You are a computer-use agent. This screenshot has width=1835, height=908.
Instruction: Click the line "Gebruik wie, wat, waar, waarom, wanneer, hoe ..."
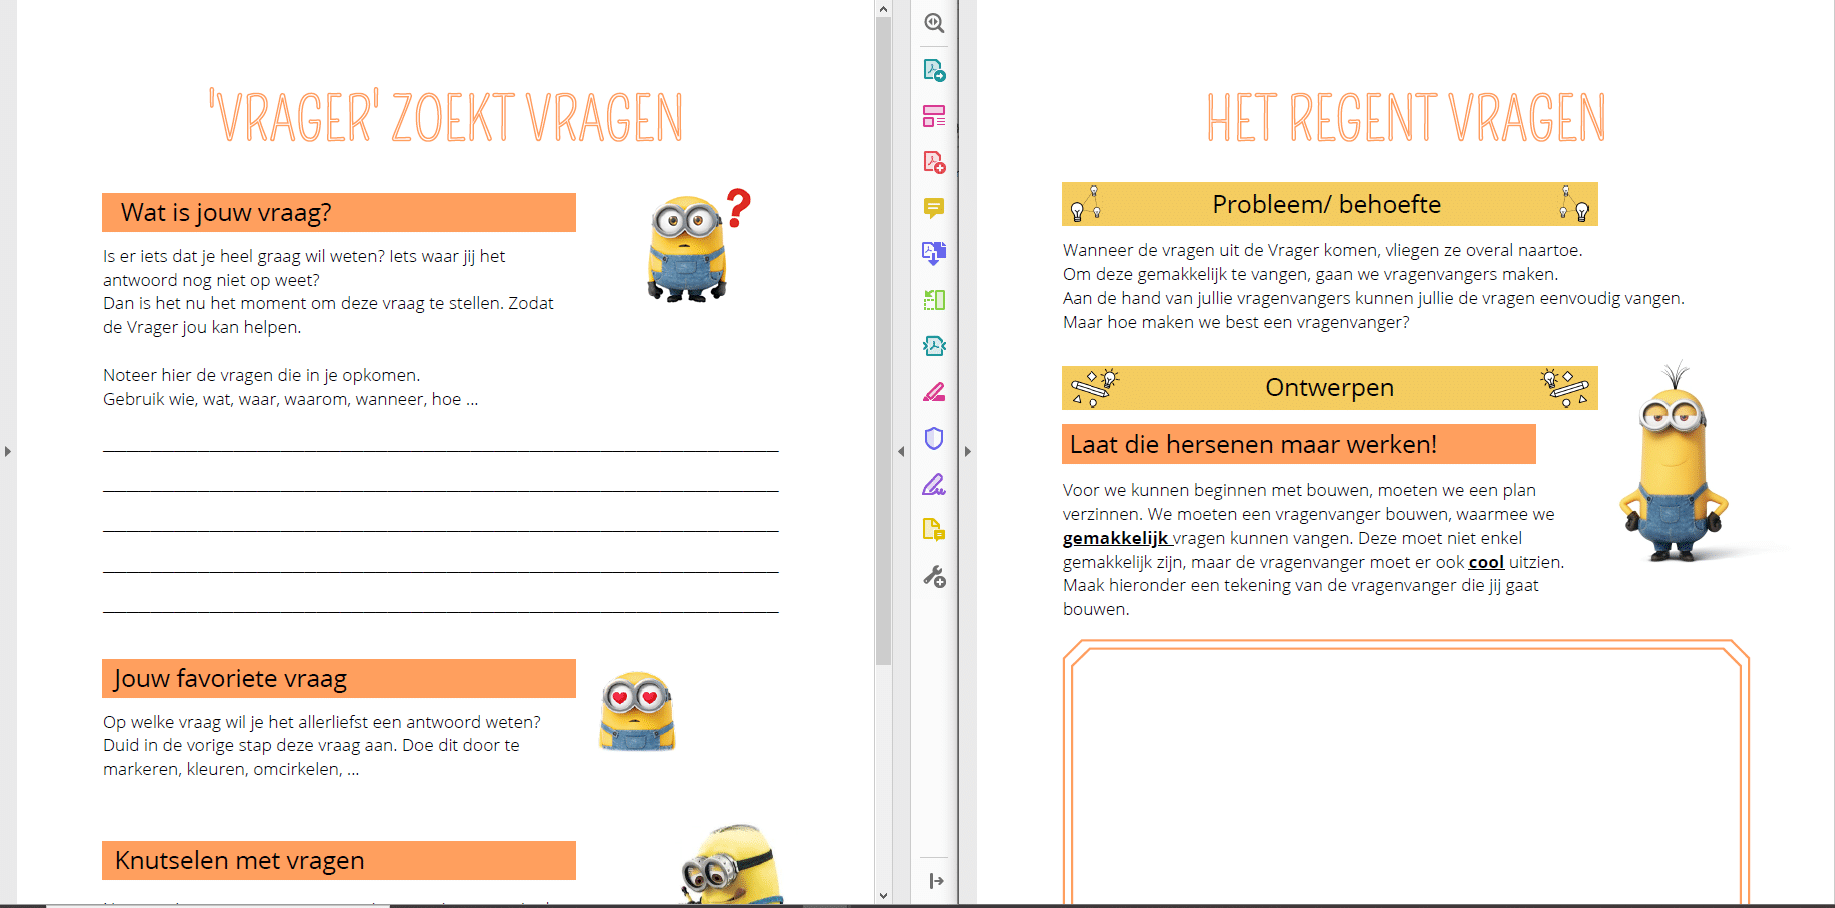pos(291,400)
